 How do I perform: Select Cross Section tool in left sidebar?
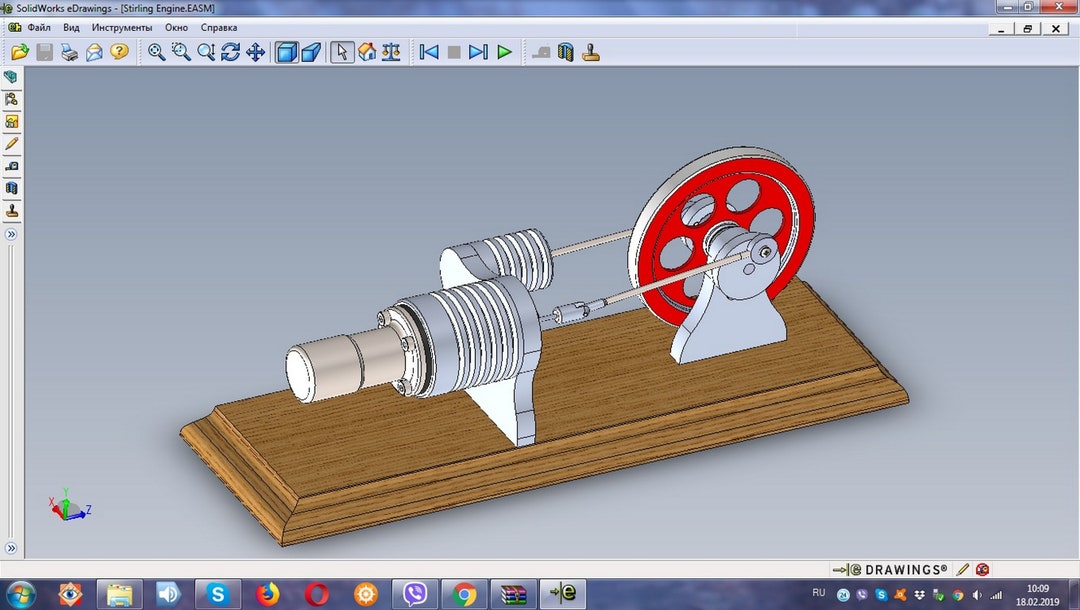point(11,188)
